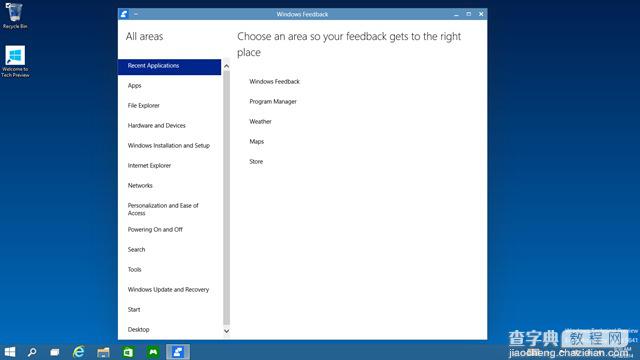
Task: Choose Powering On and Off area
Action: [155, 230]
